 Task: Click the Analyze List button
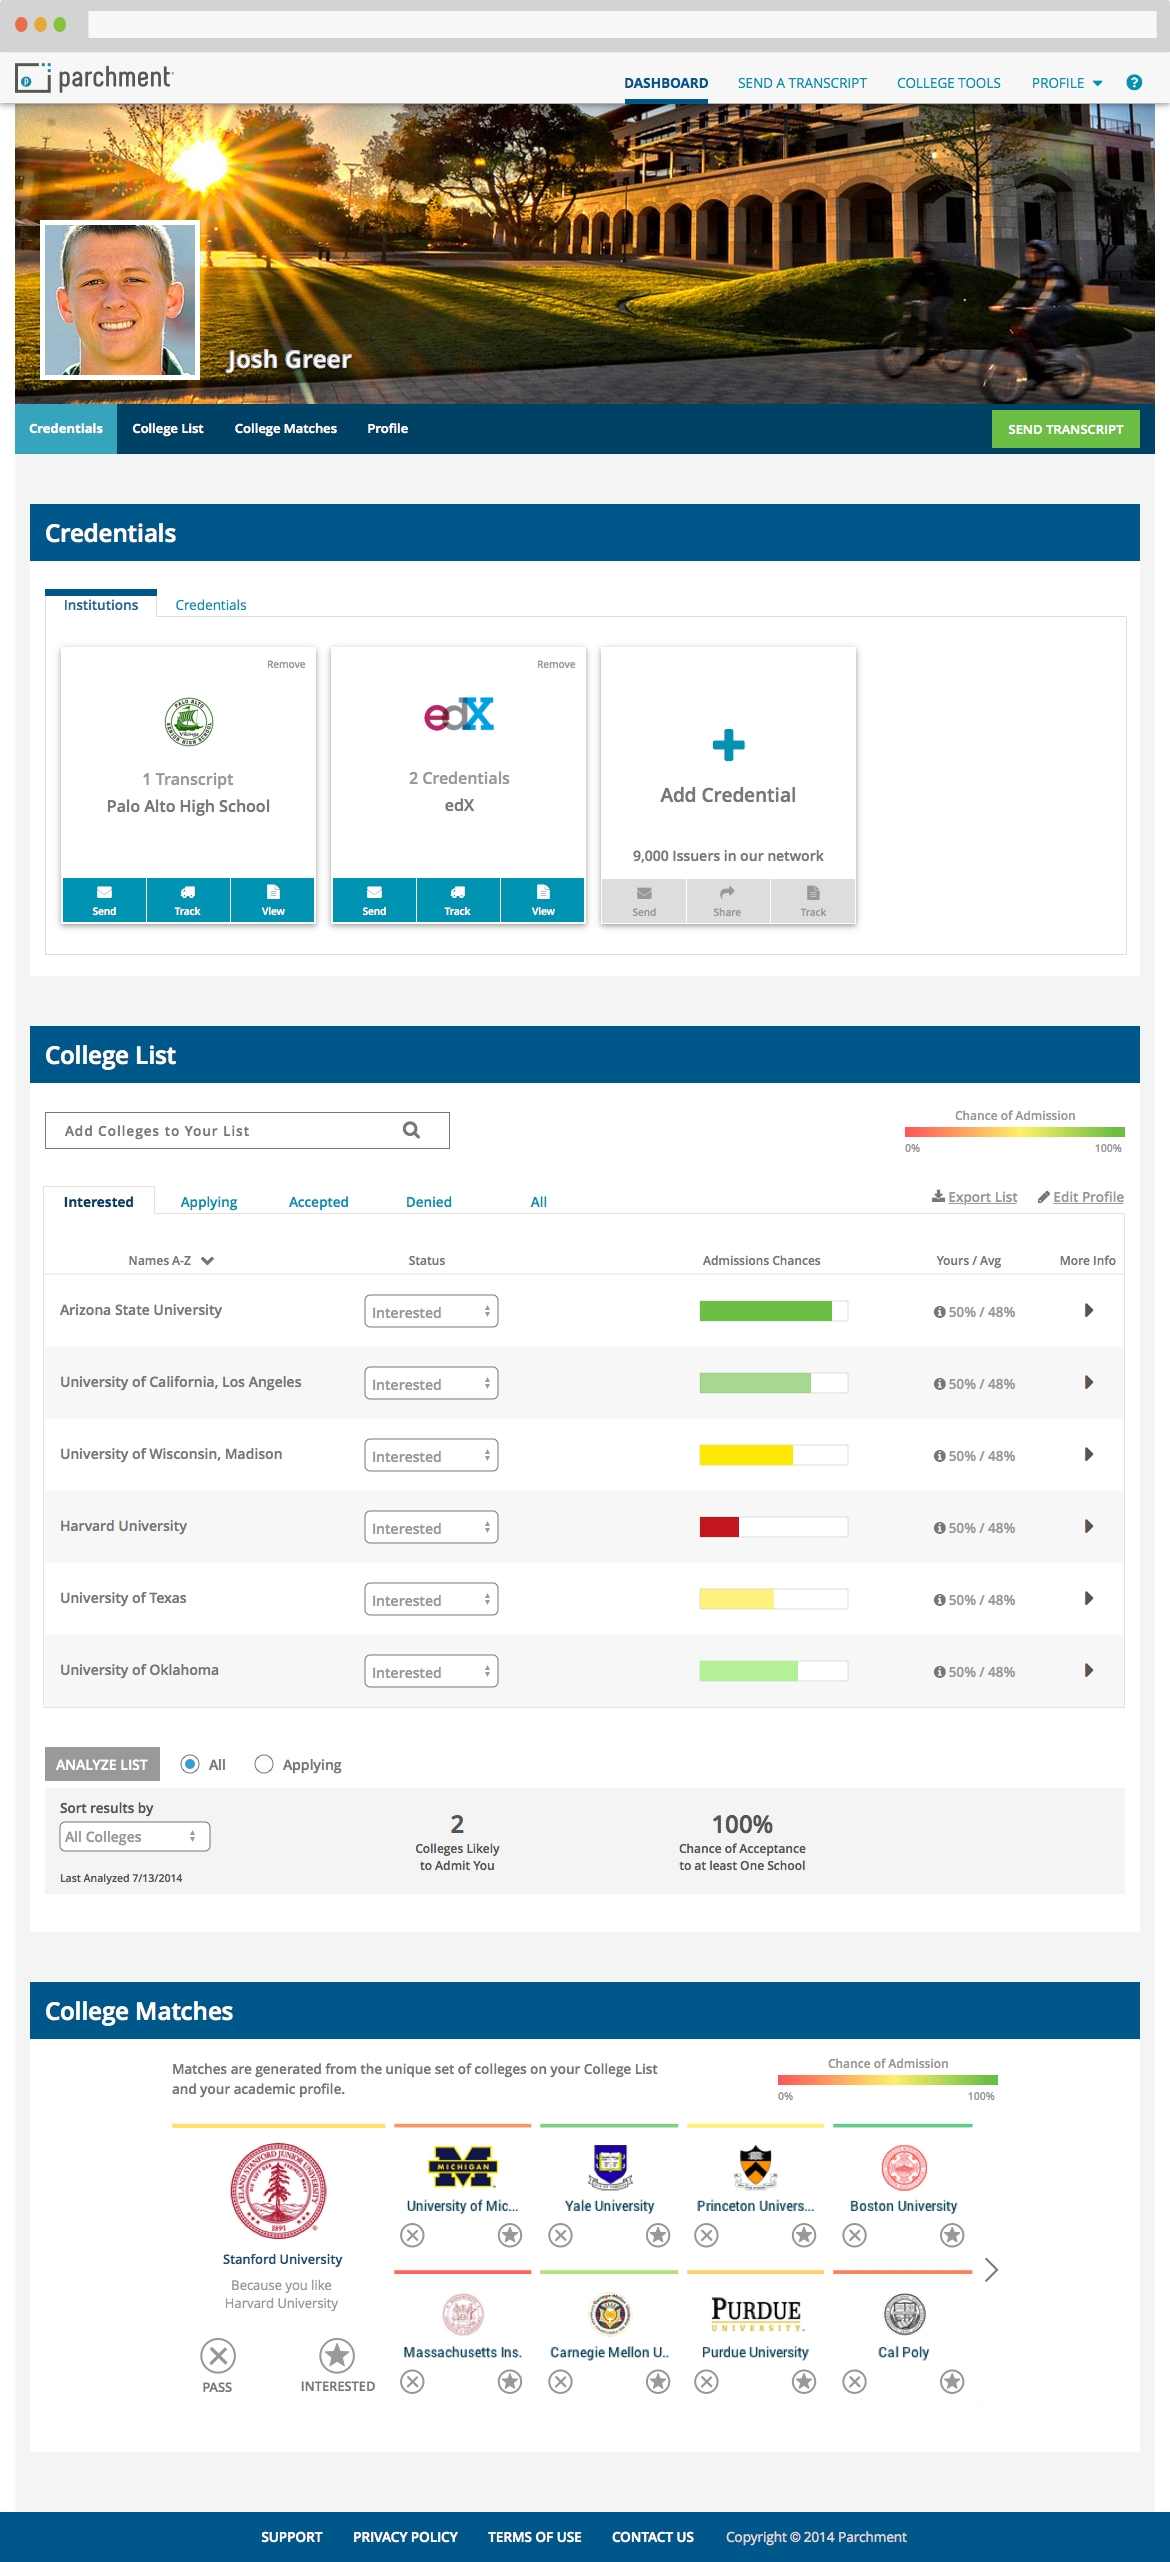pos(102,1764)
